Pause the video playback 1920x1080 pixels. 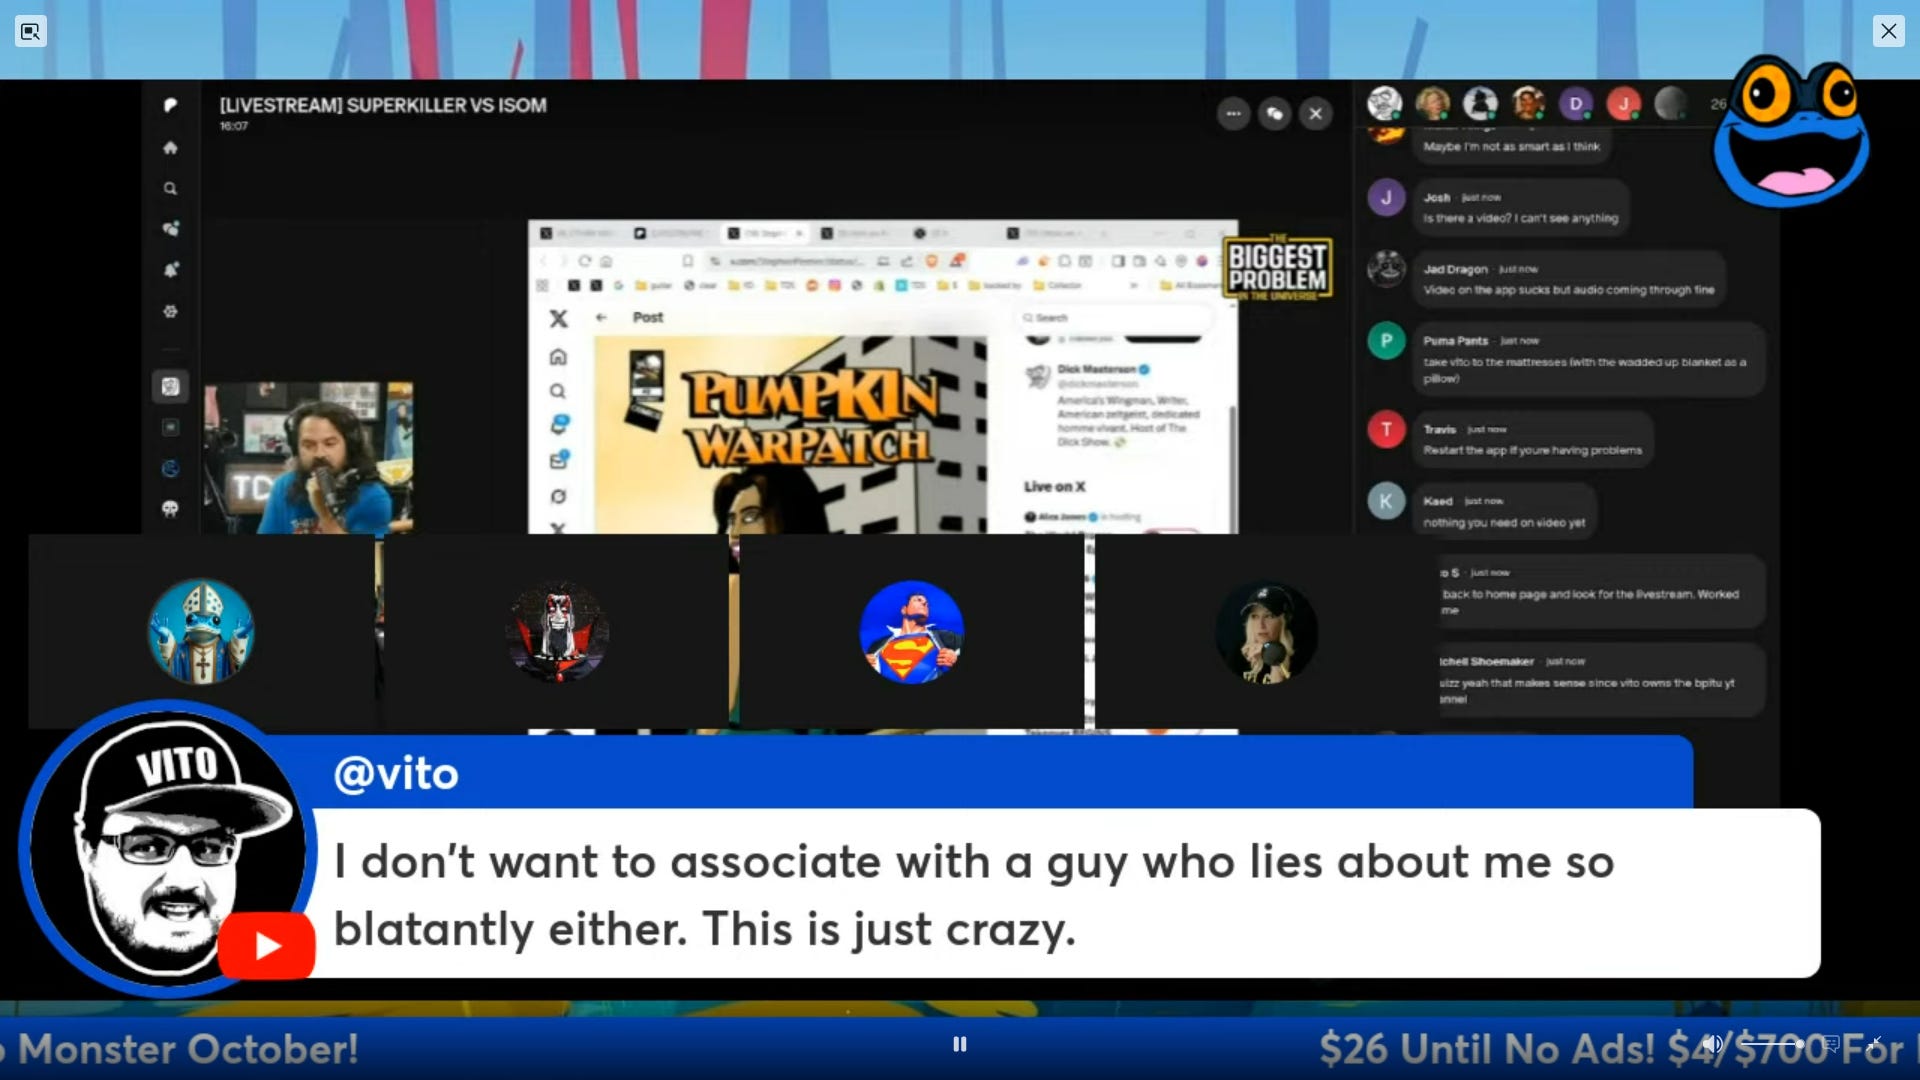[x=959, y=1044]
